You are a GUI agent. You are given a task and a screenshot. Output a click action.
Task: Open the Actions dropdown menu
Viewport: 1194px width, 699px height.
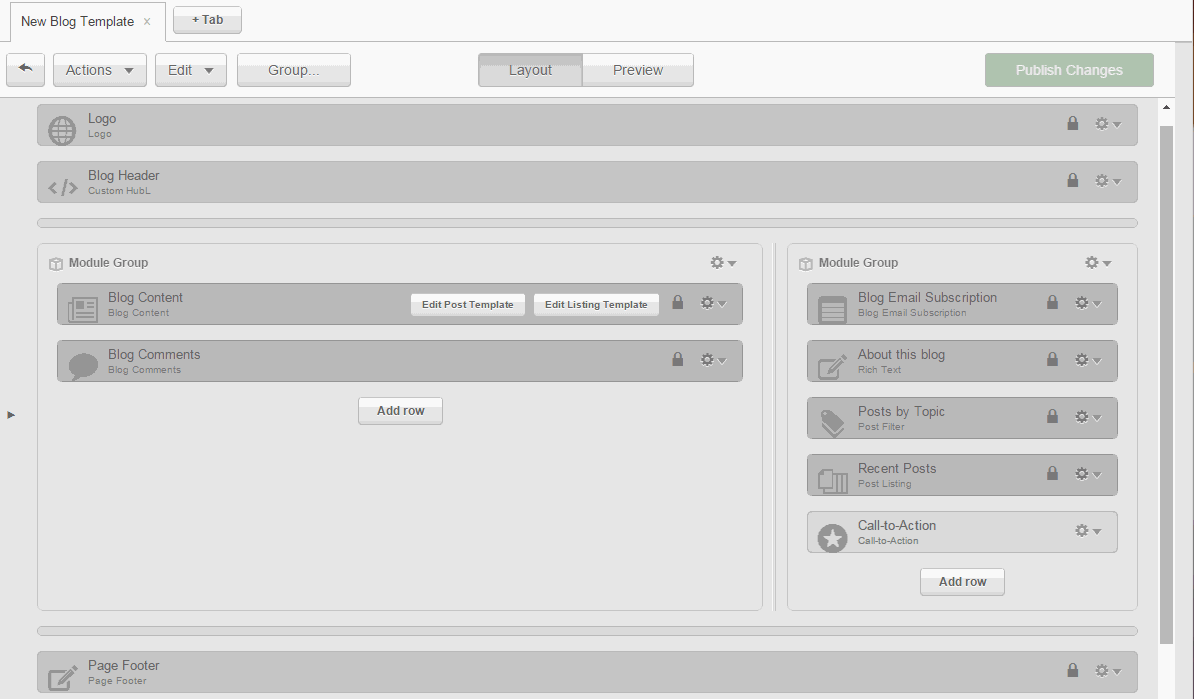point(99,70)
